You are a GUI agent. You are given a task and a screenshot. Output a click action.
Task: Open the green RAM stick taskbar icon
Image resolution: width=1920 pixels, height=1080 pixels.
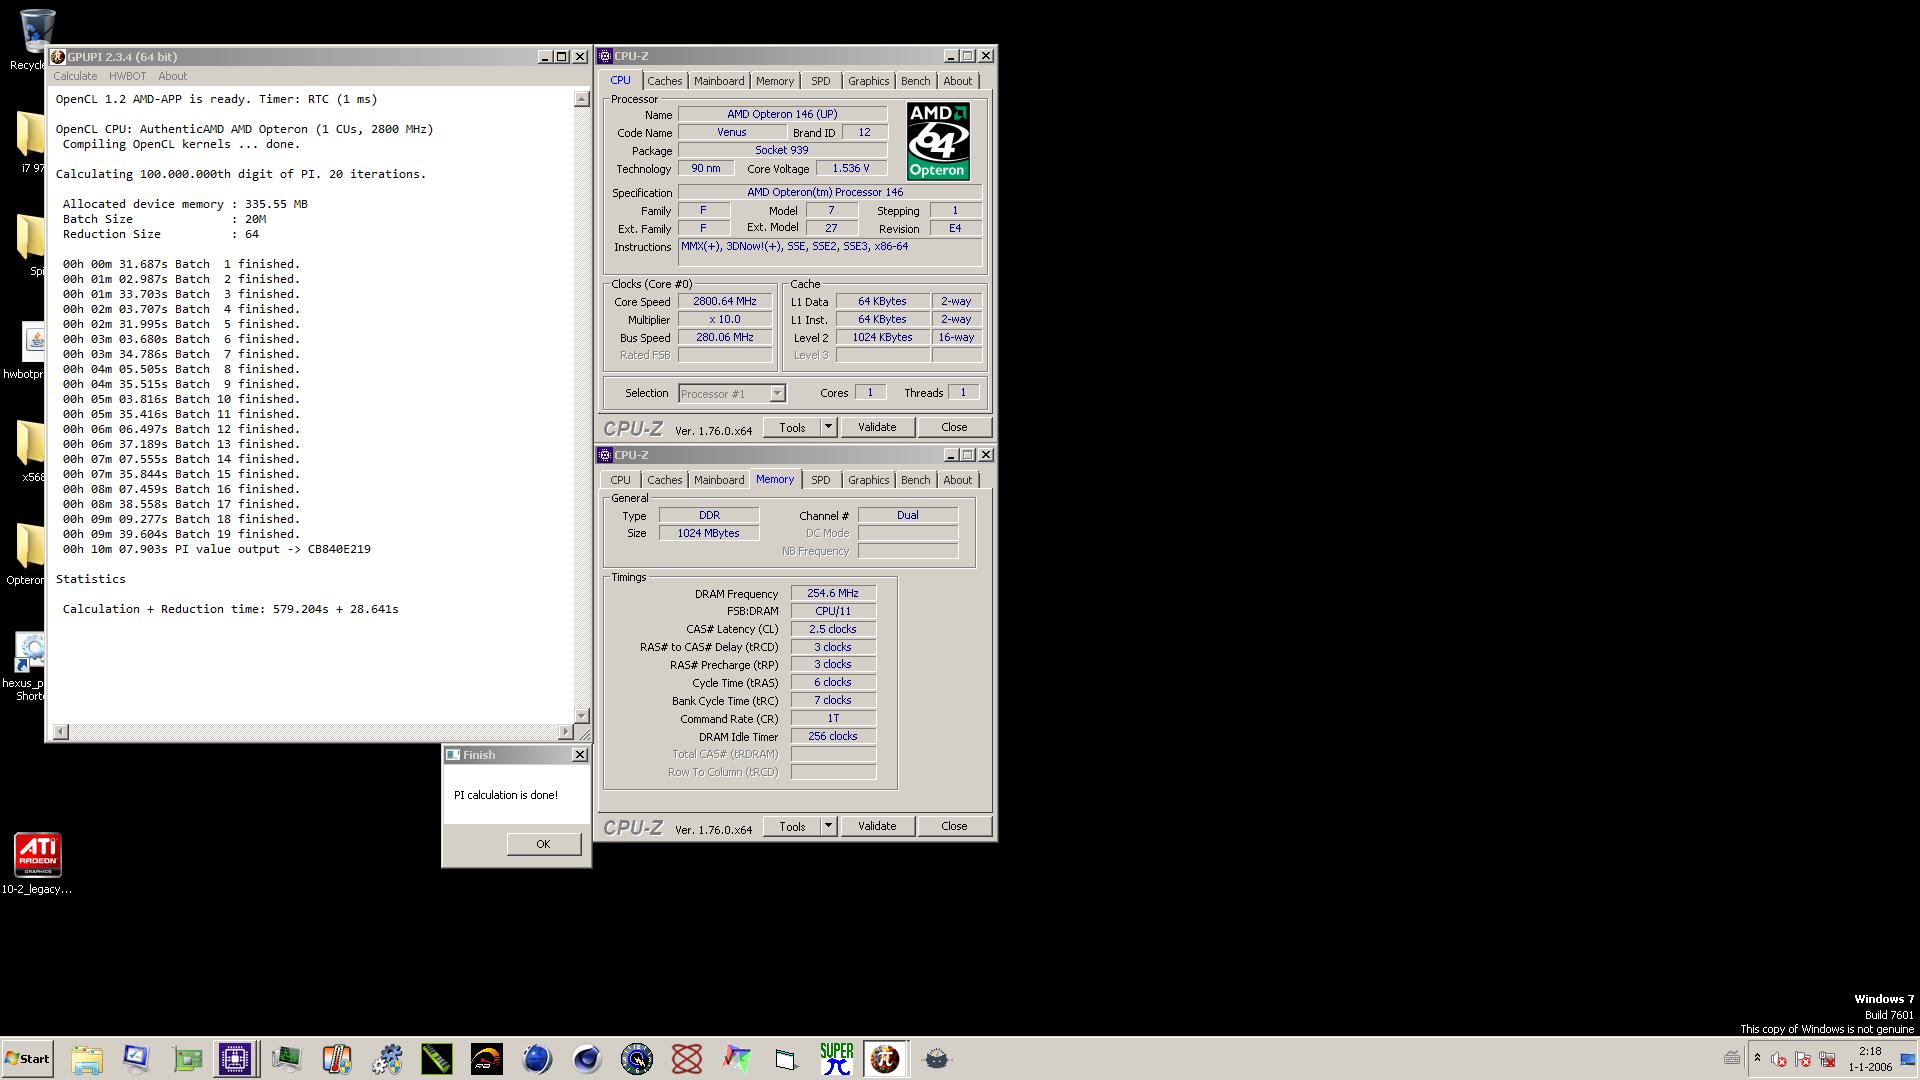pyautogui.click(x=437, y=1059)
